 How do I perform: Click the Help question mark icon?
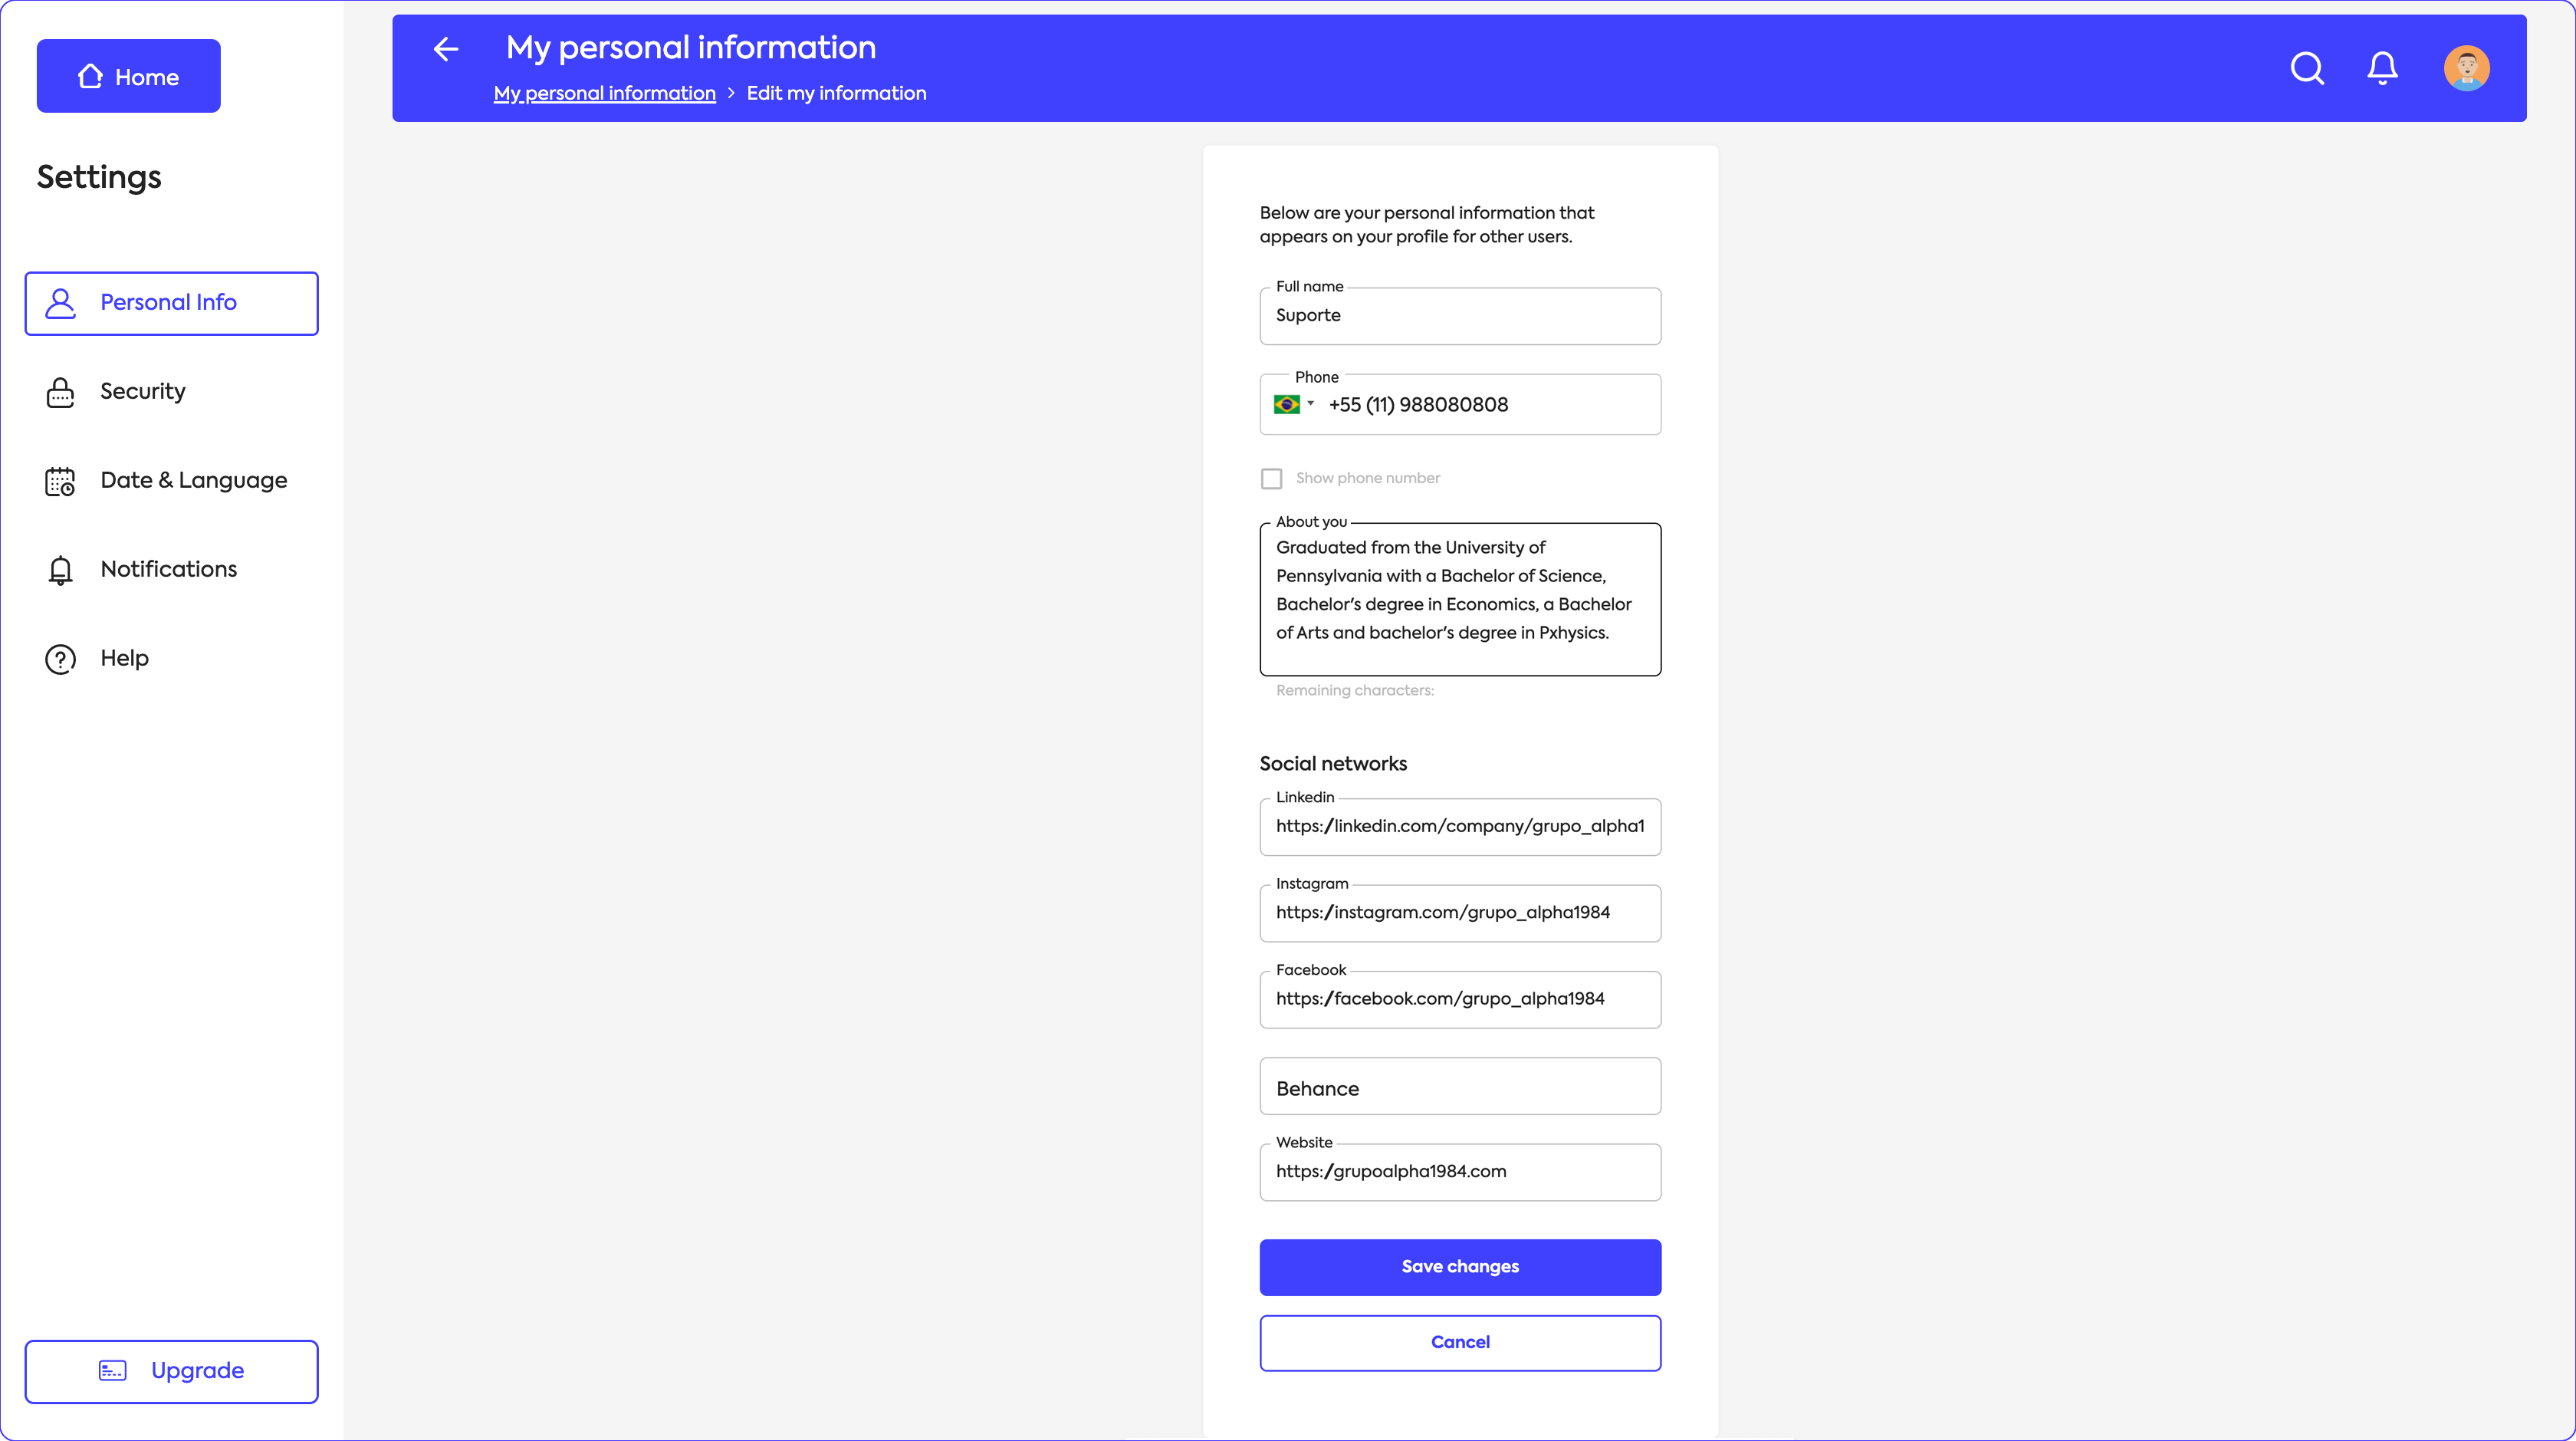point(60,659)
